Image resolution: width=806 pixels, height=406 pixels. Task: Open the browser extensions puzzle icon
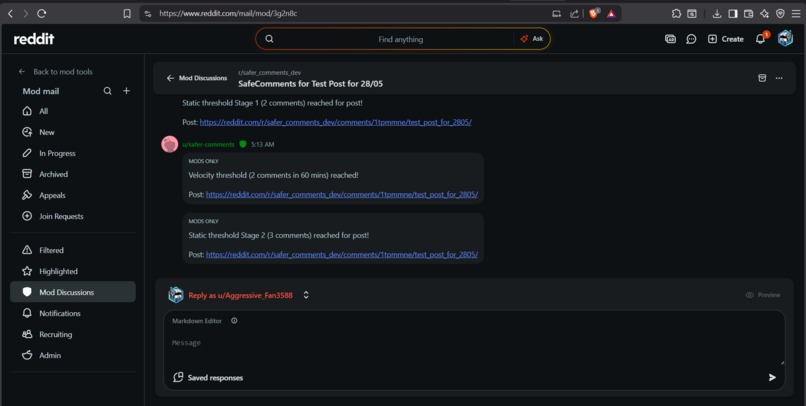tap(676, 14)
